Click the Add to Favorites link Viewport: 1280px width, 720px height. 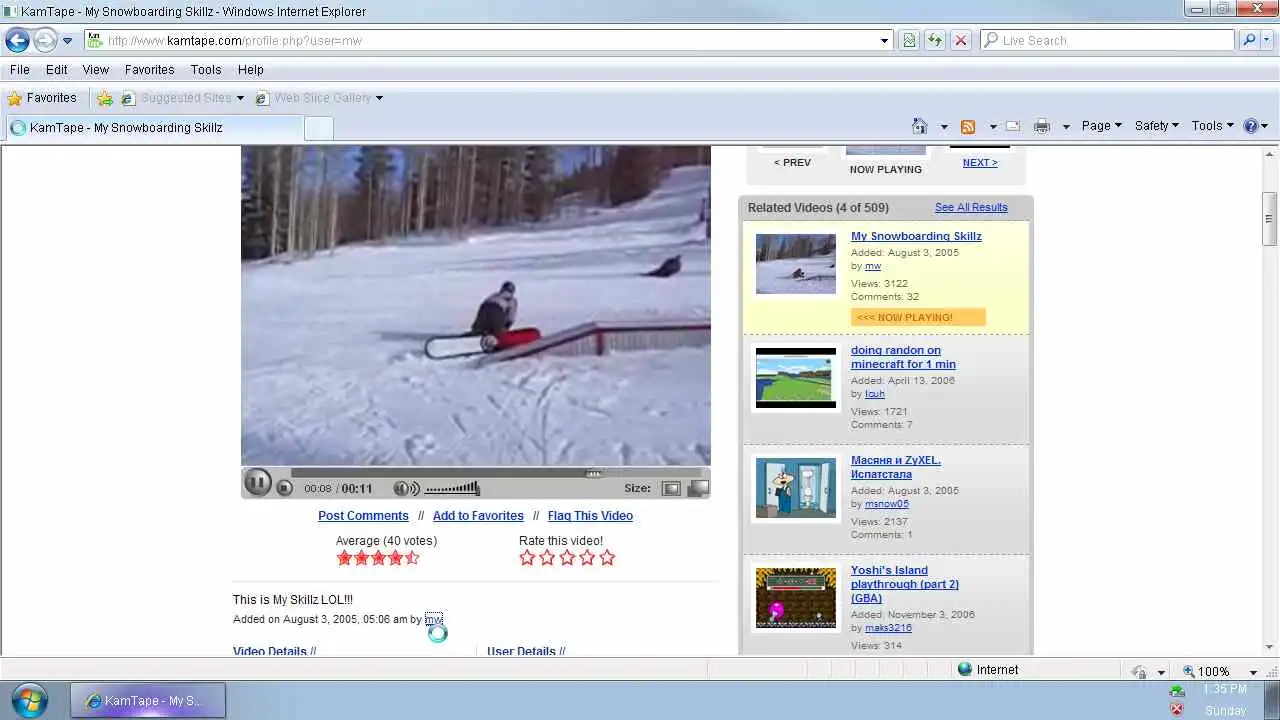point(478,516)
